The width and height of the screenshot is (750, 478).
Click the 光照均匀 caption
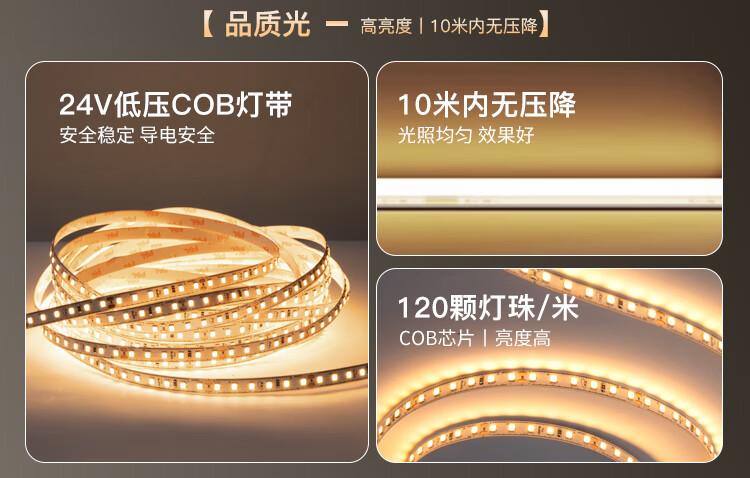(x=435, y=135)
